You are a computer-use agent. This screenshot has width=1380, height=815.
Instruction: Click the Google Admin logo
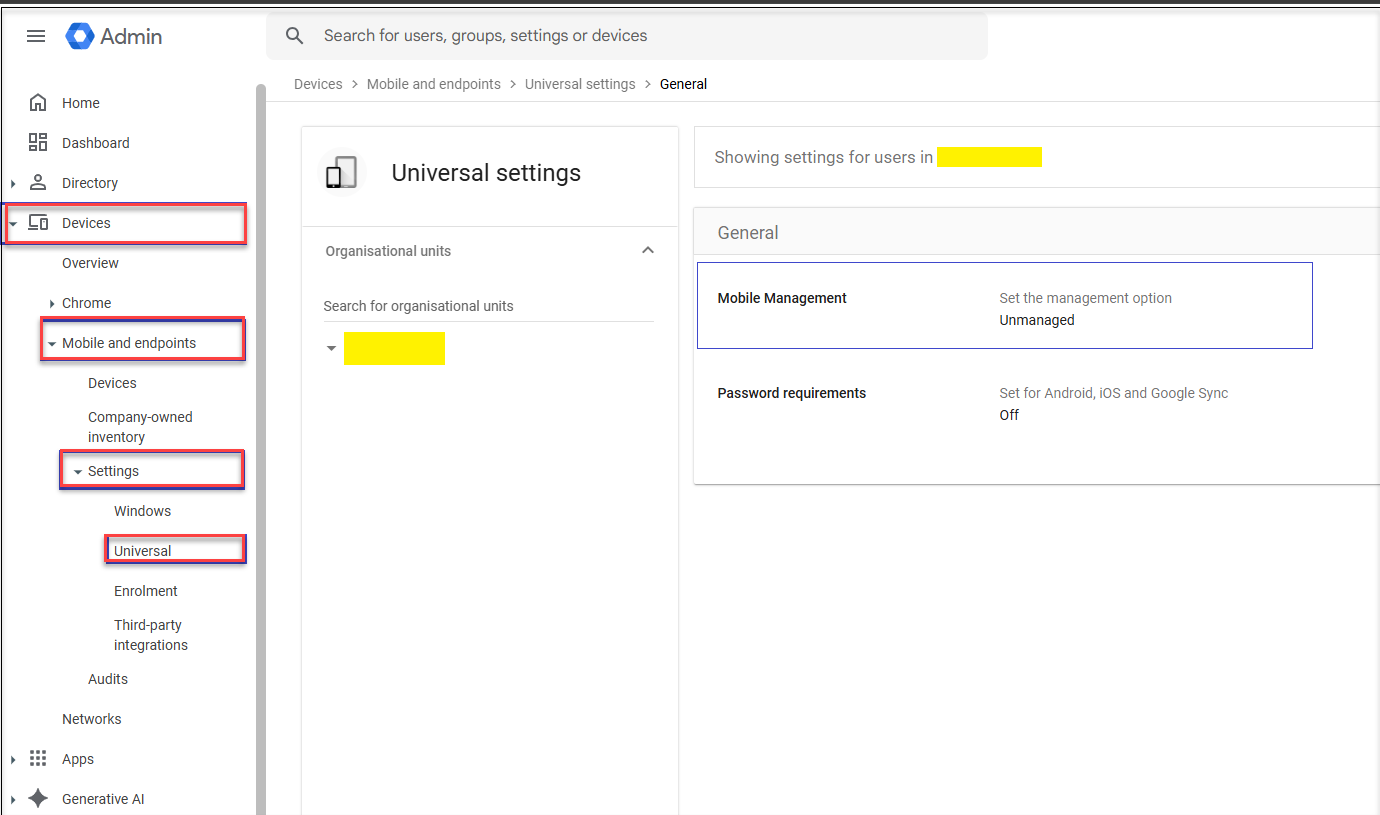tap(114, 36)
